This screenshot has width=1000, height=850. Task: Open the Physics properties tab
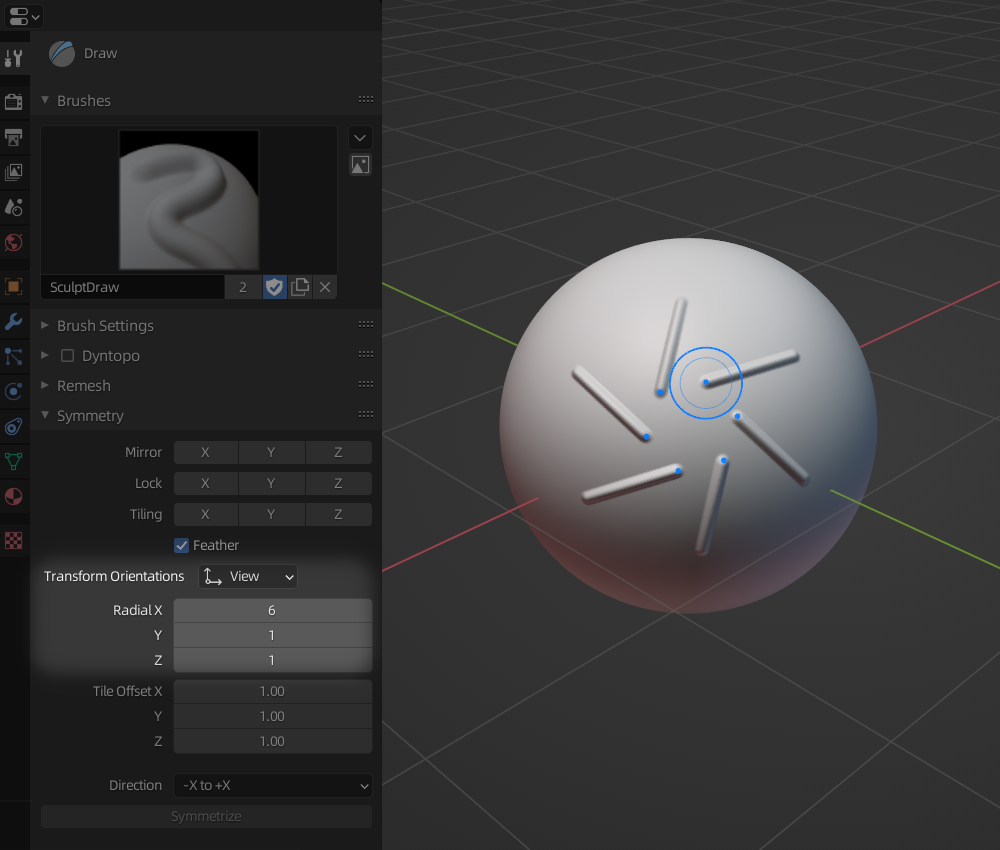(x=14, y=391)
